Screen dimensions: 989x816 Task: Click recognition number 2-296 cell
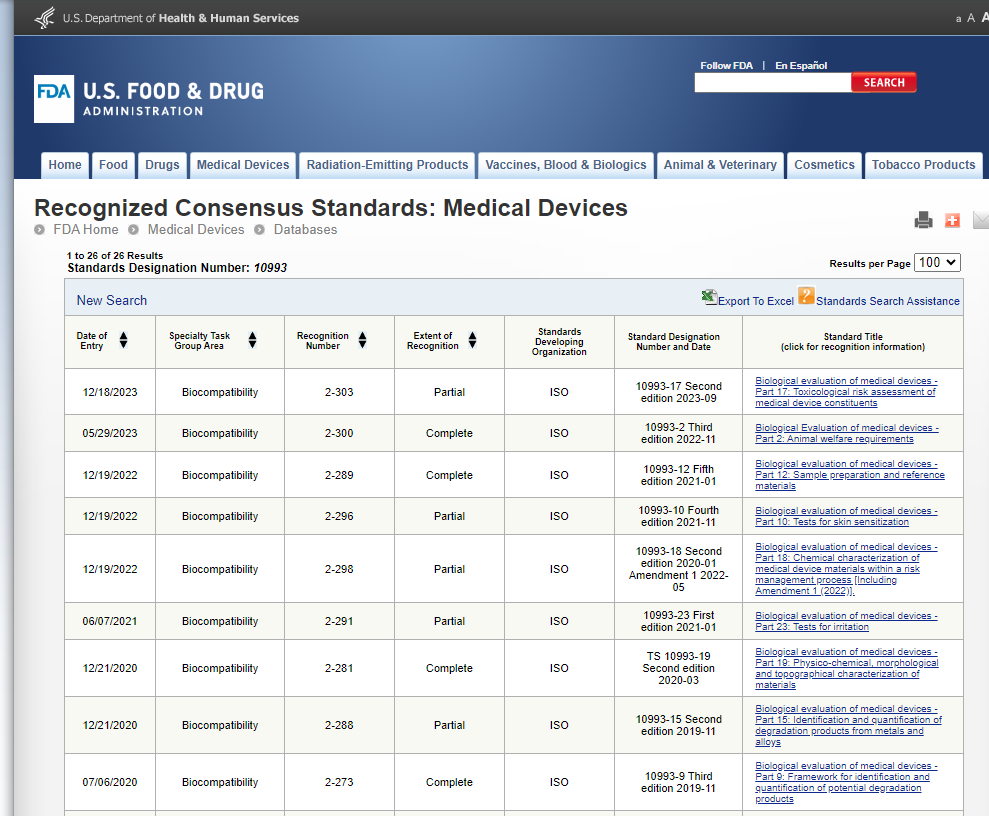pos(339,516)
